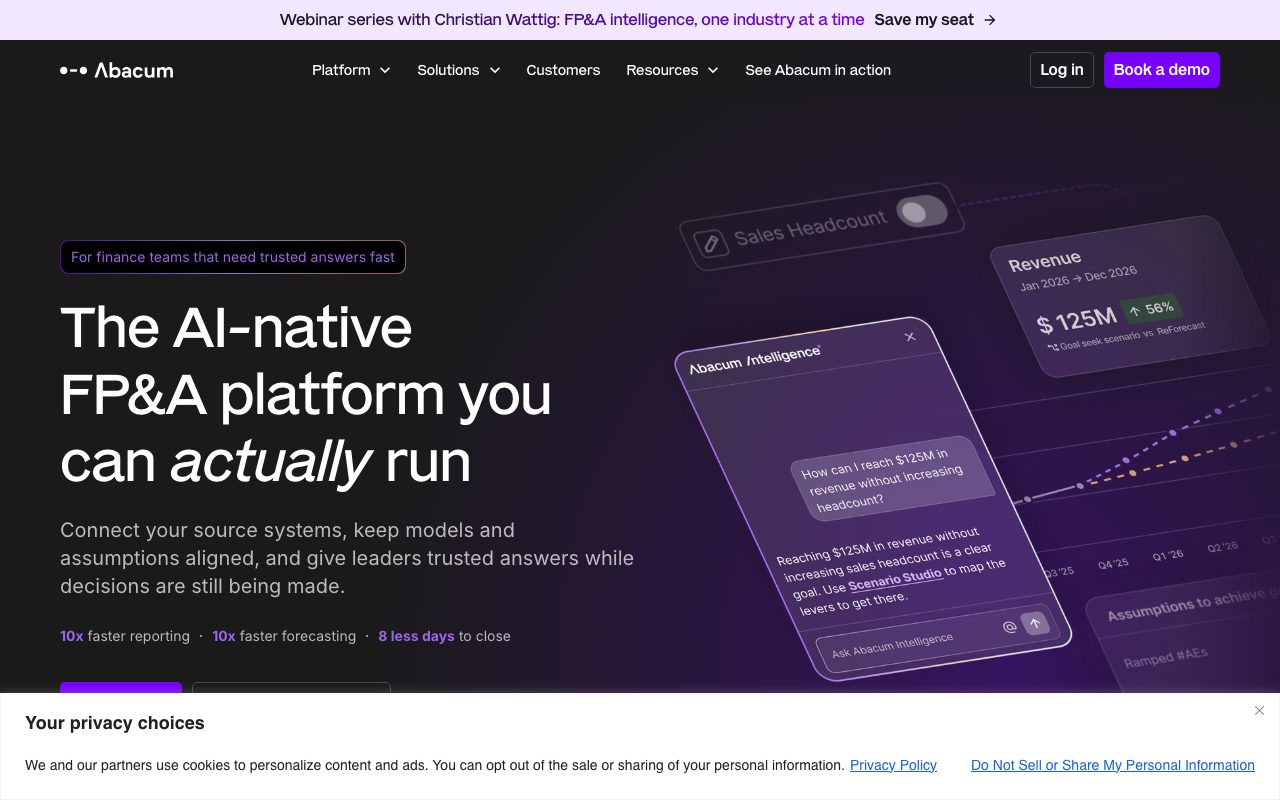Click Do Not Sell or Share My Personal Information
Image resolution: width=1280 pixels, height=800 pixels.
pyautogui.click(x=1113, y=765)
